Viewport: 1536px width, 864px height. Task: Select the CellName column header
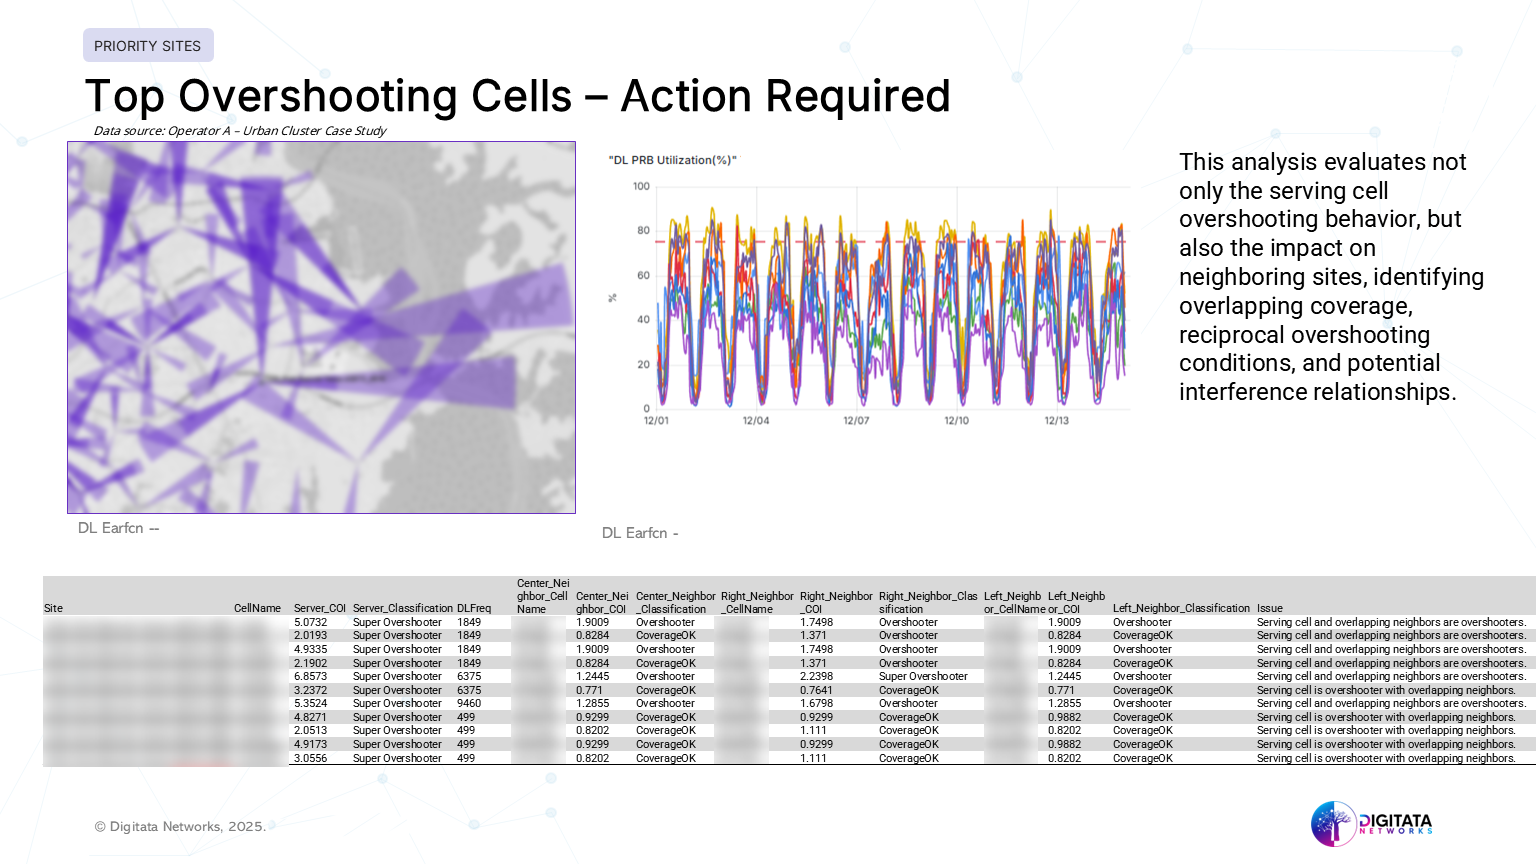pyautogui.click(x=257, y=608)
